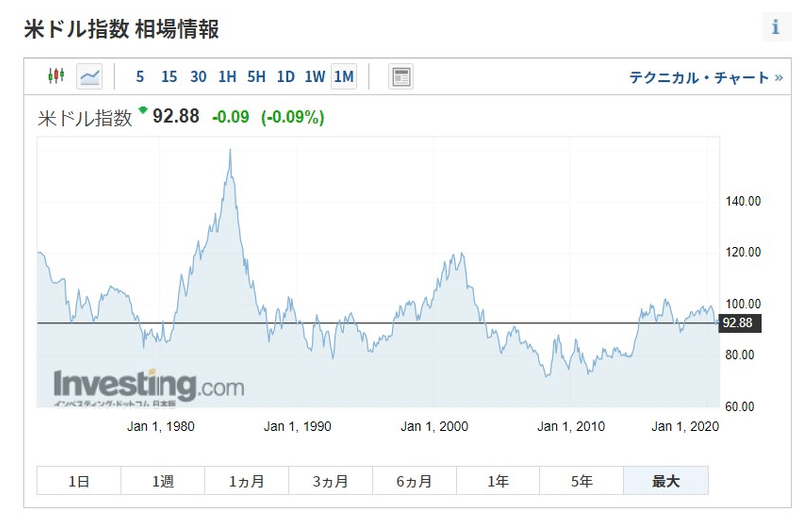800x528 pixels.
Task: Set chart range to 1ヵ月
Action: (x=246, y=481)
